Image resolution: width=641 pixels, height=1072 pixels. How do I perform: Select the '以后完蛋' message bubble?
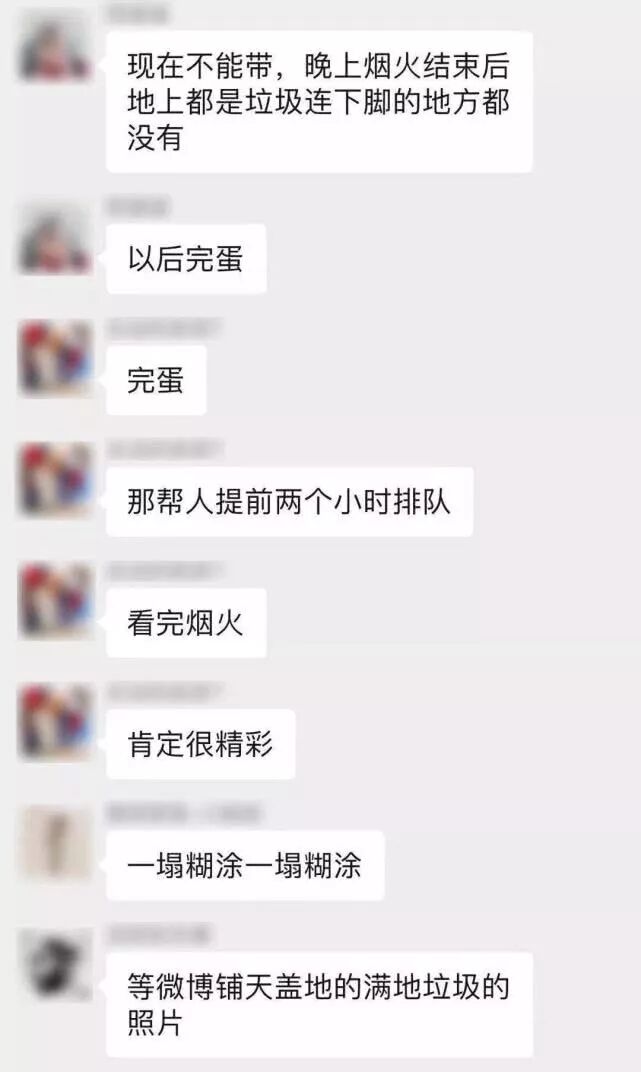pyautogui.click(x=186, y=259)
